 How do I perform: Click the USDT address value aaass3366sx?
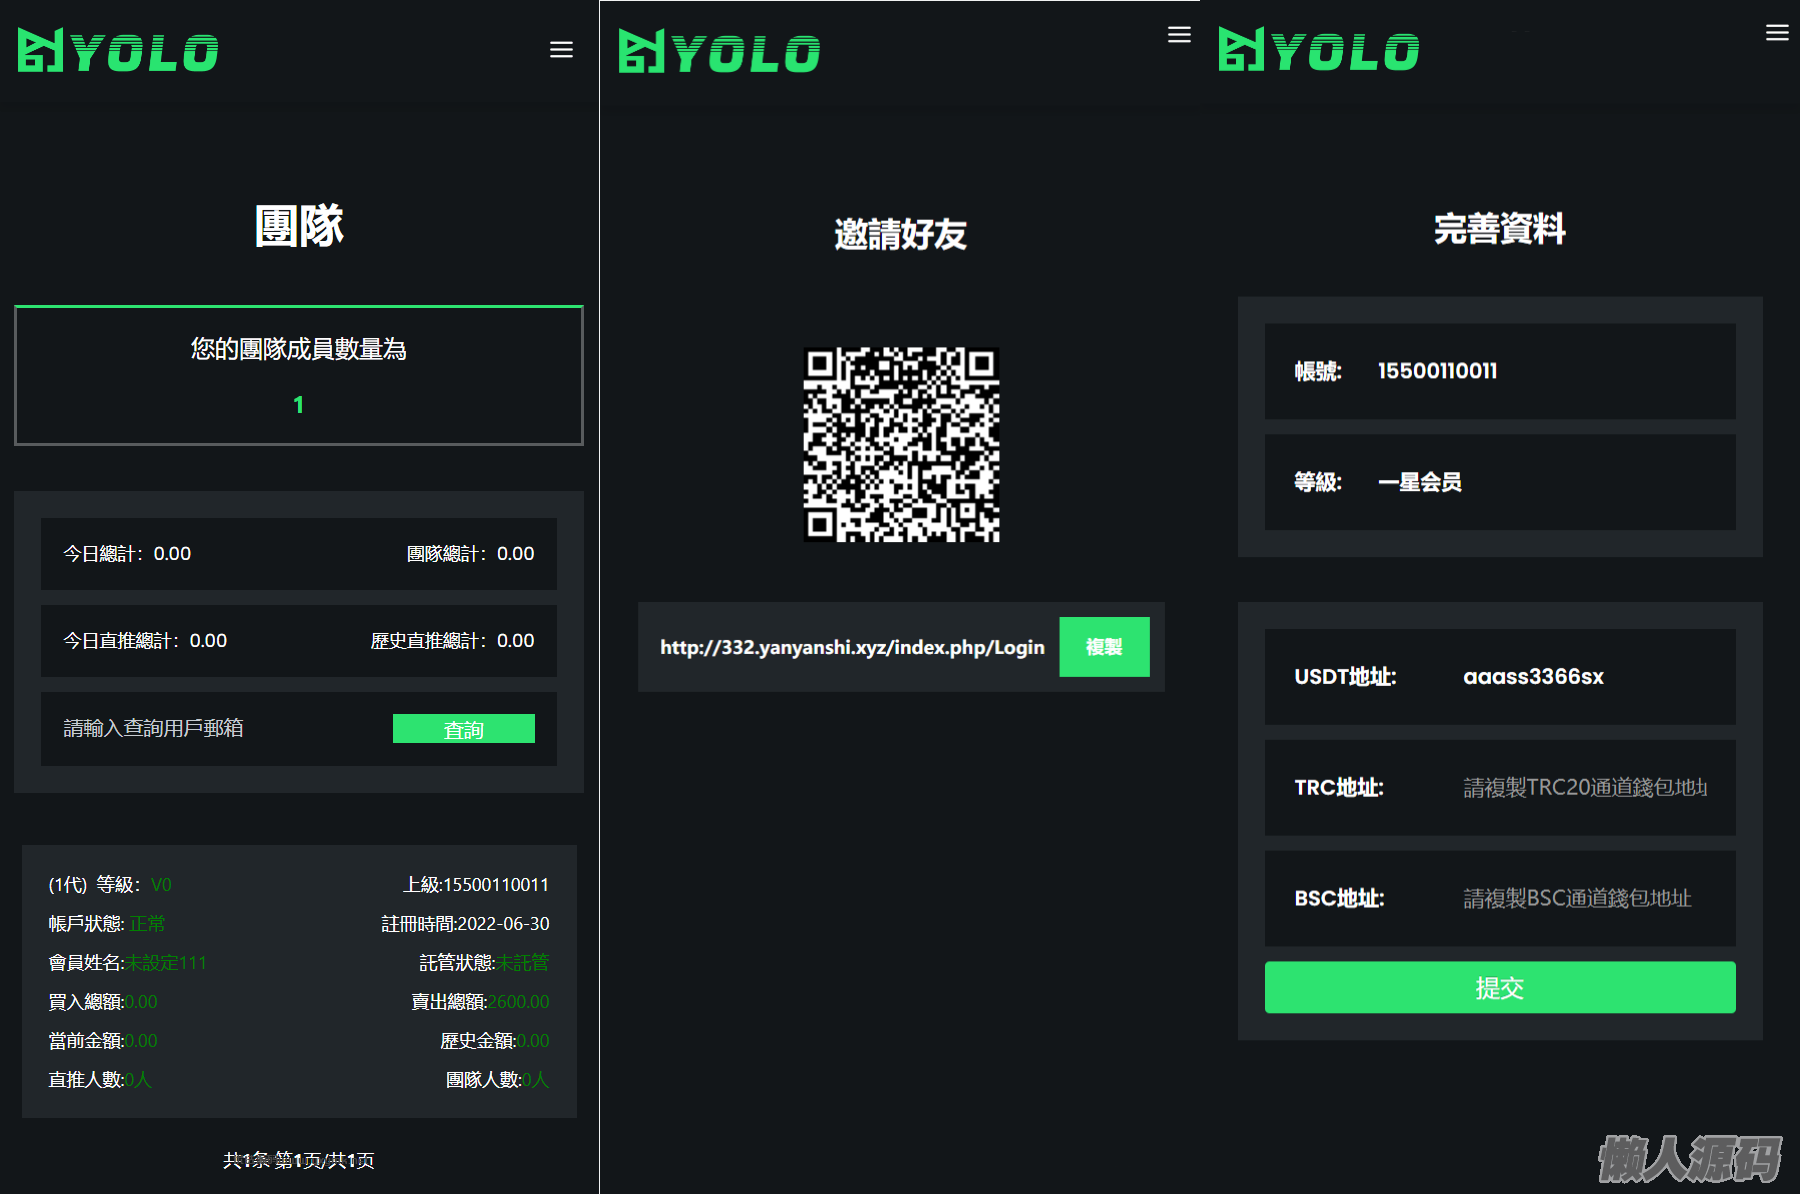[1533, 677]
